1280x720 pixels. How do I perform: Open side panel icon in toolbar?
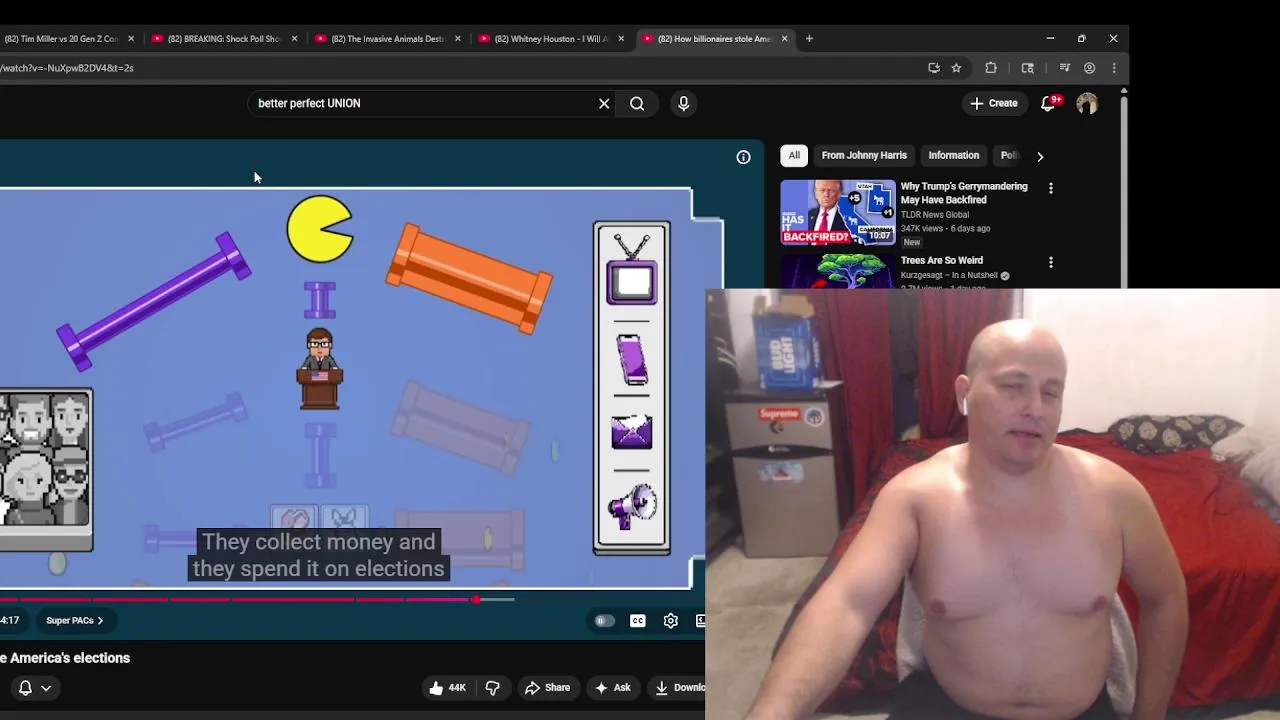tap(1027, 68)
